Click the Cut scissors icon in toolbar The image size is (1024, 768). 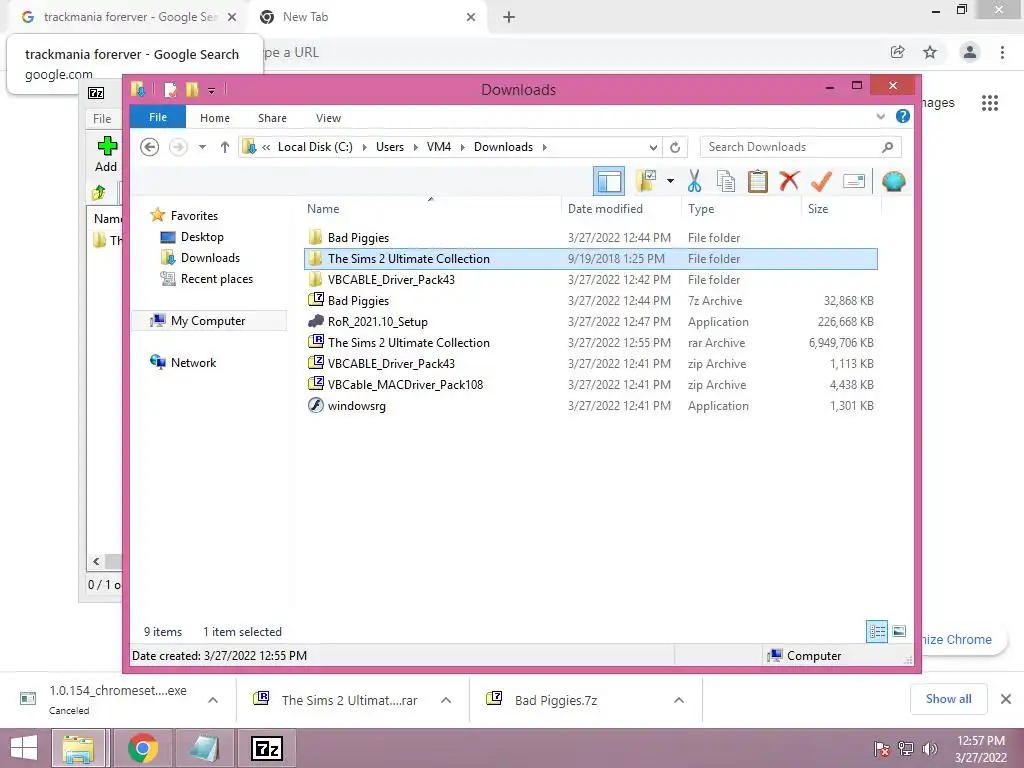(694, 181)
